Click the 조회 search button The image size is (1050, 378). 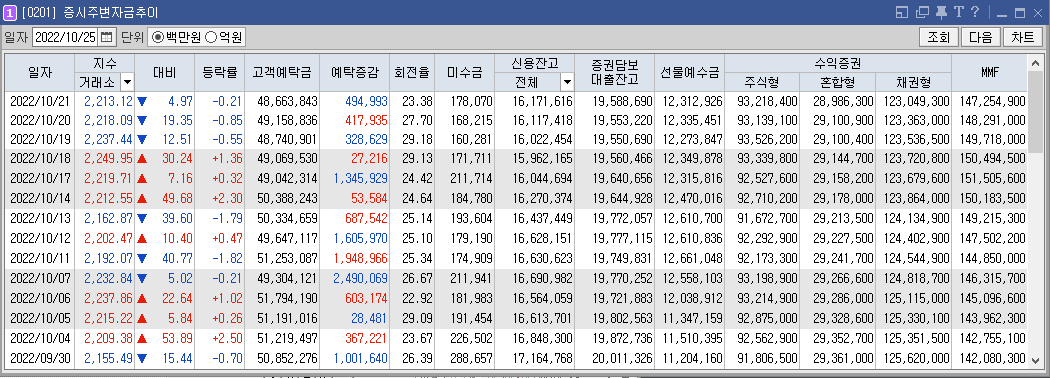pyautogui.click(x=939, y=38)
